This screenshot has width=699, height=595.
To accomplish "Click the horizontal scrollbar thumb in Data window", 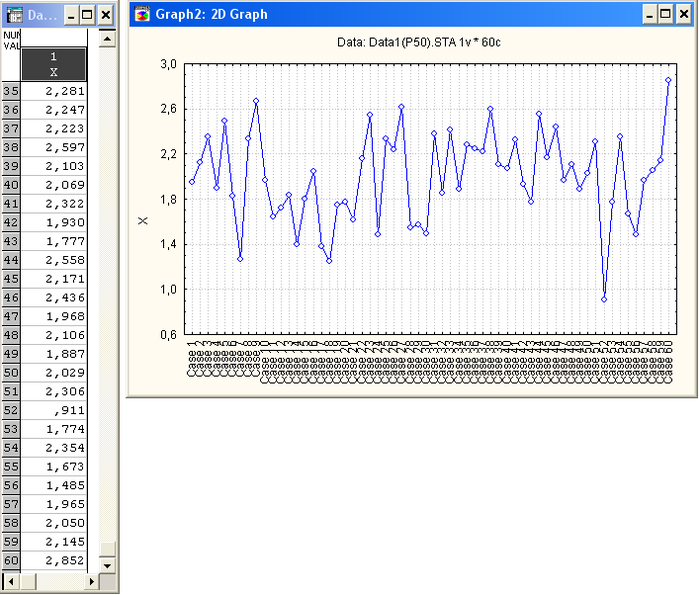I will pos(28,581).
